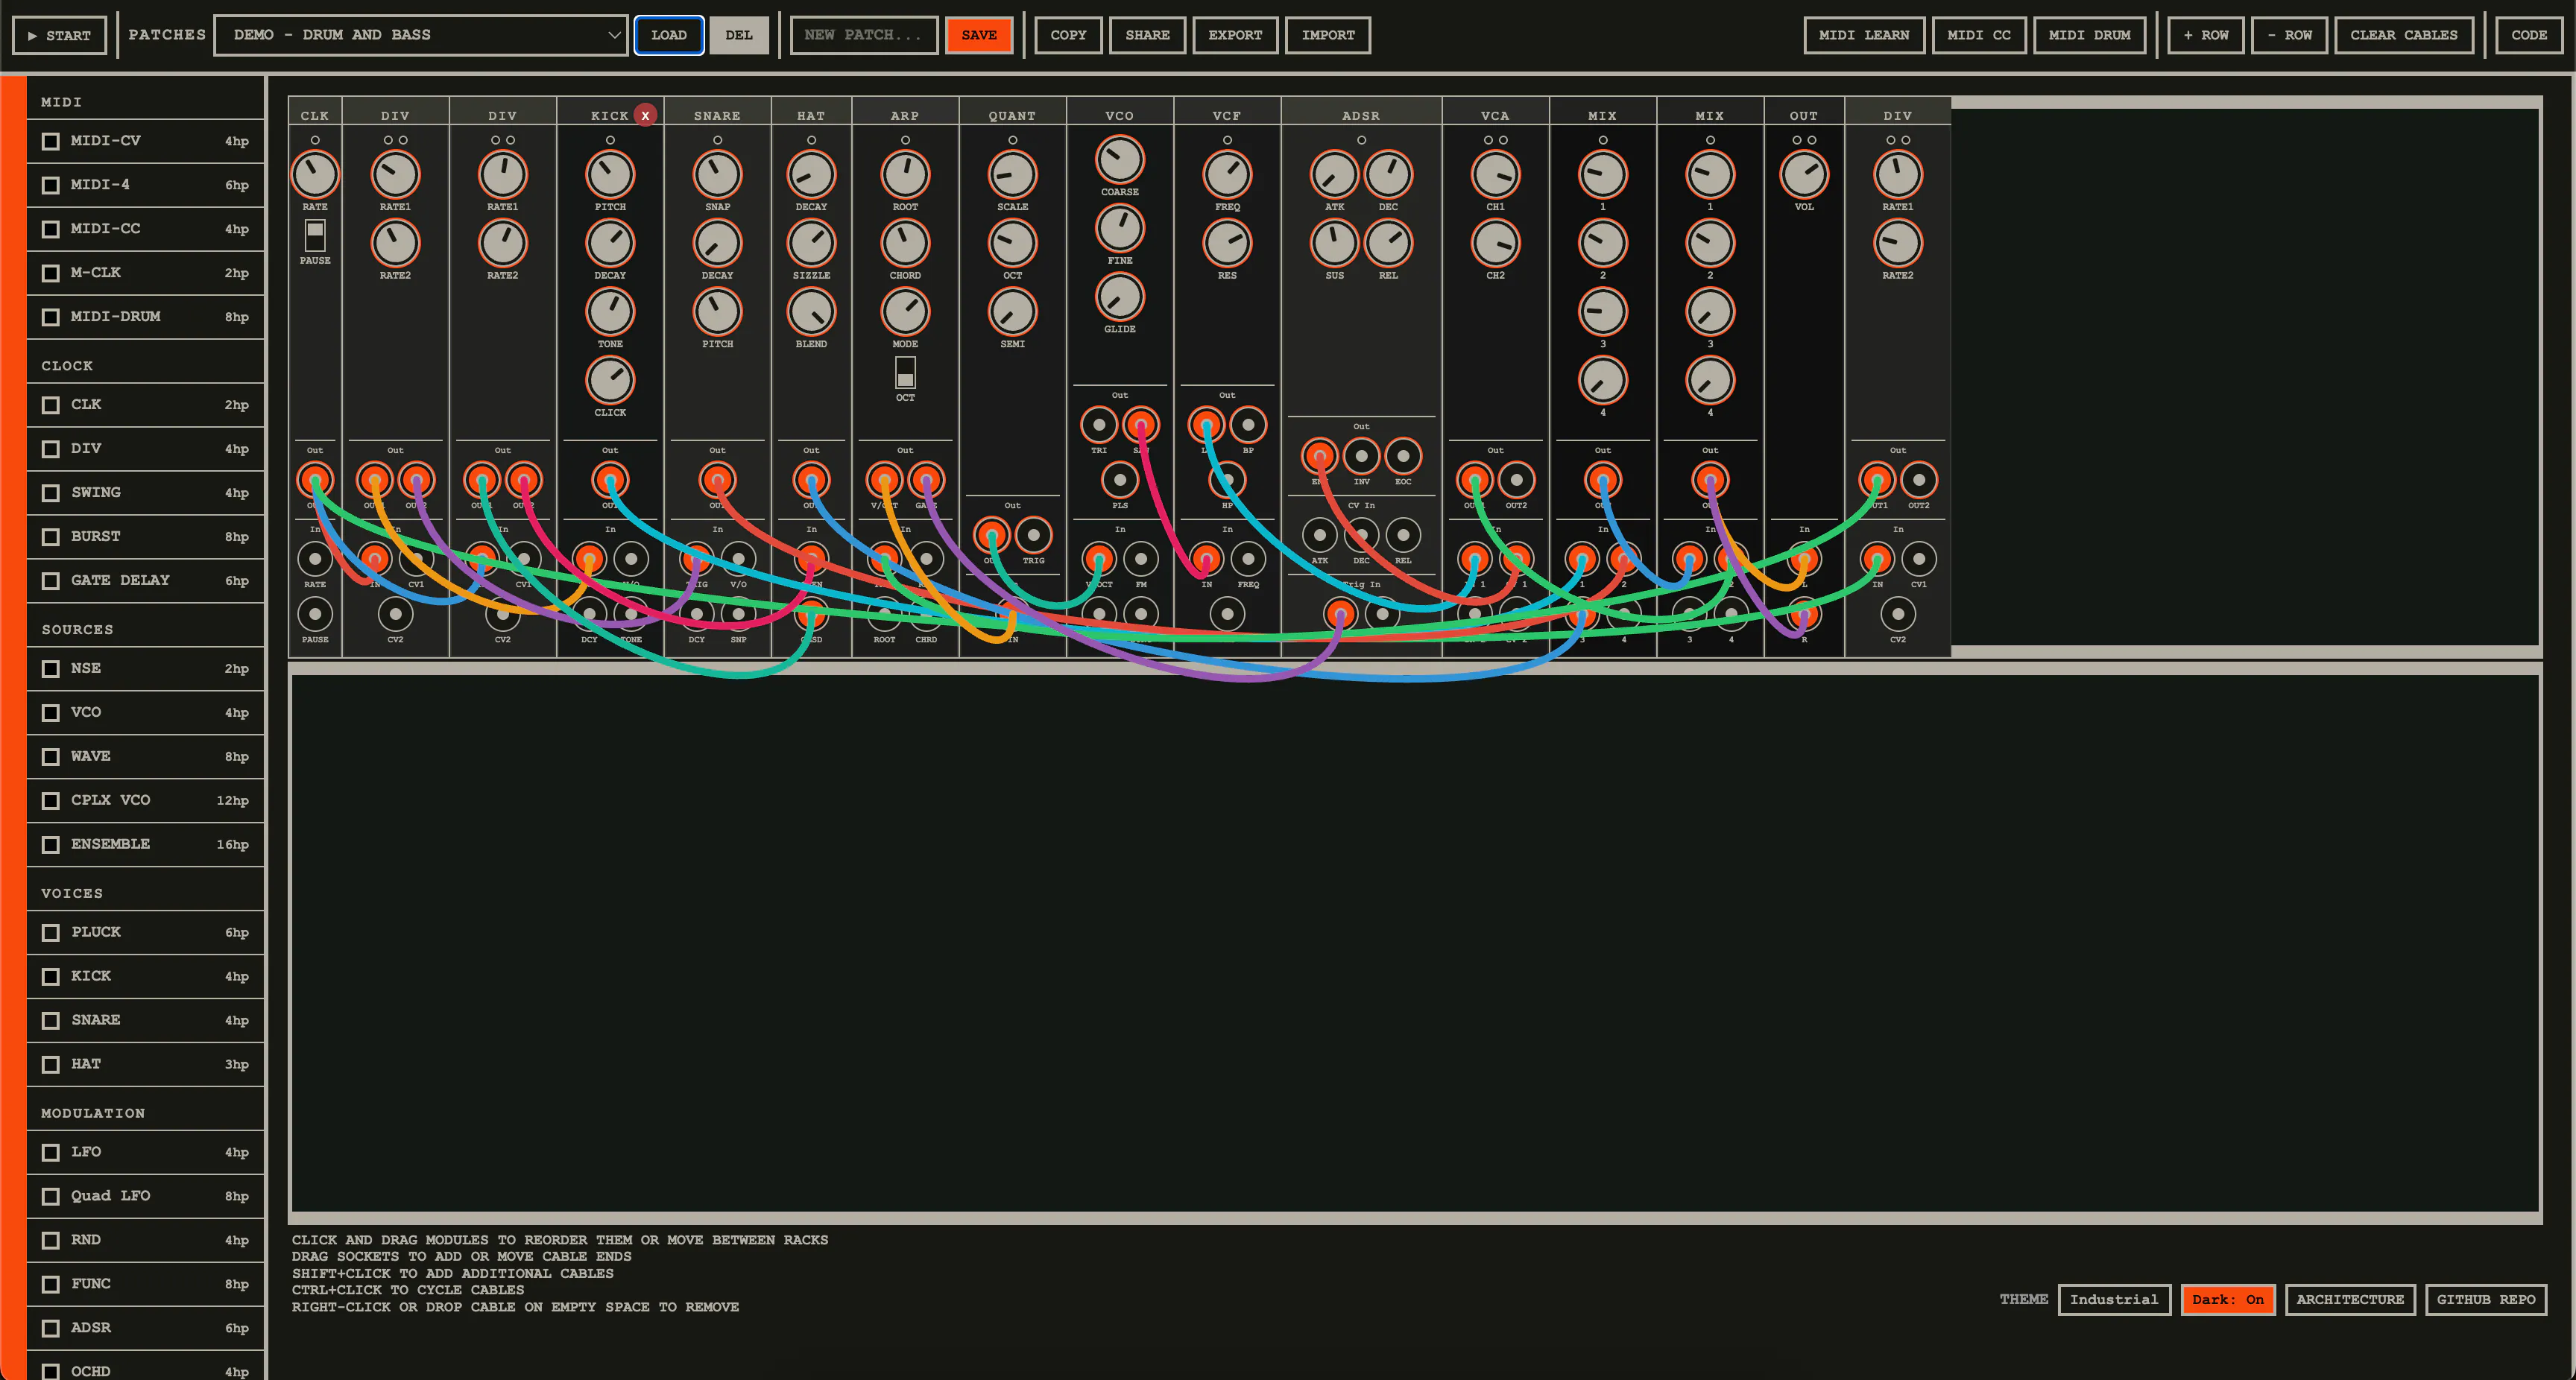This screenshot has height=1380, width=2576.
Task: Click the VCO module COARSE knob
Action: [x=1120, y=160]
